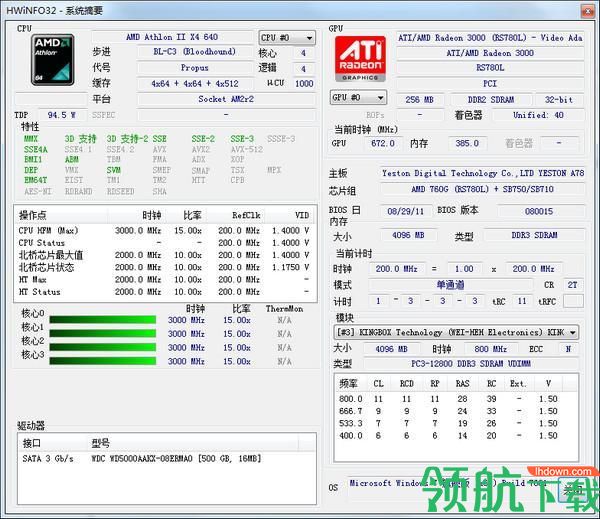Select the '533.3' frequency timing row

(455, 423)
